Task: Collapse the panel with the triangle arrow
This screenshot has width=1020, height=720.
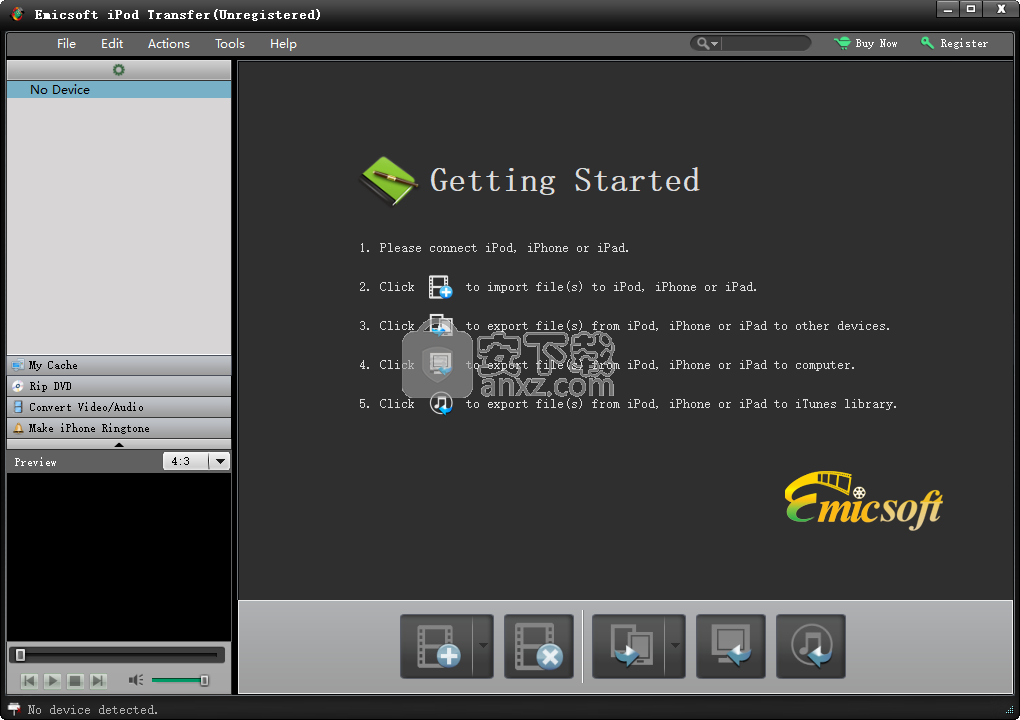Action: coord(118,444)
